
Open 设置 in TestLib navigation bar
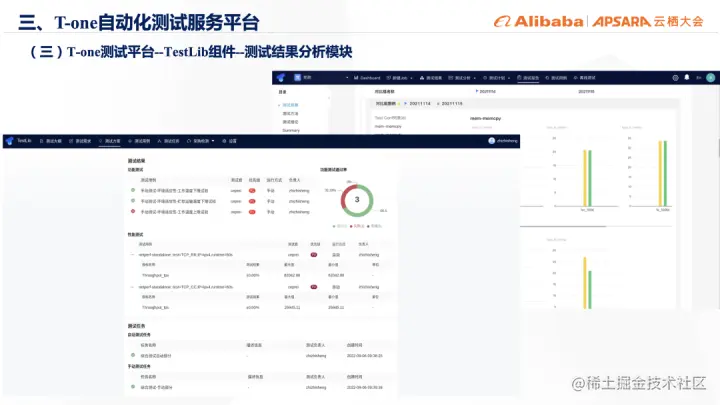click(230, 141)
